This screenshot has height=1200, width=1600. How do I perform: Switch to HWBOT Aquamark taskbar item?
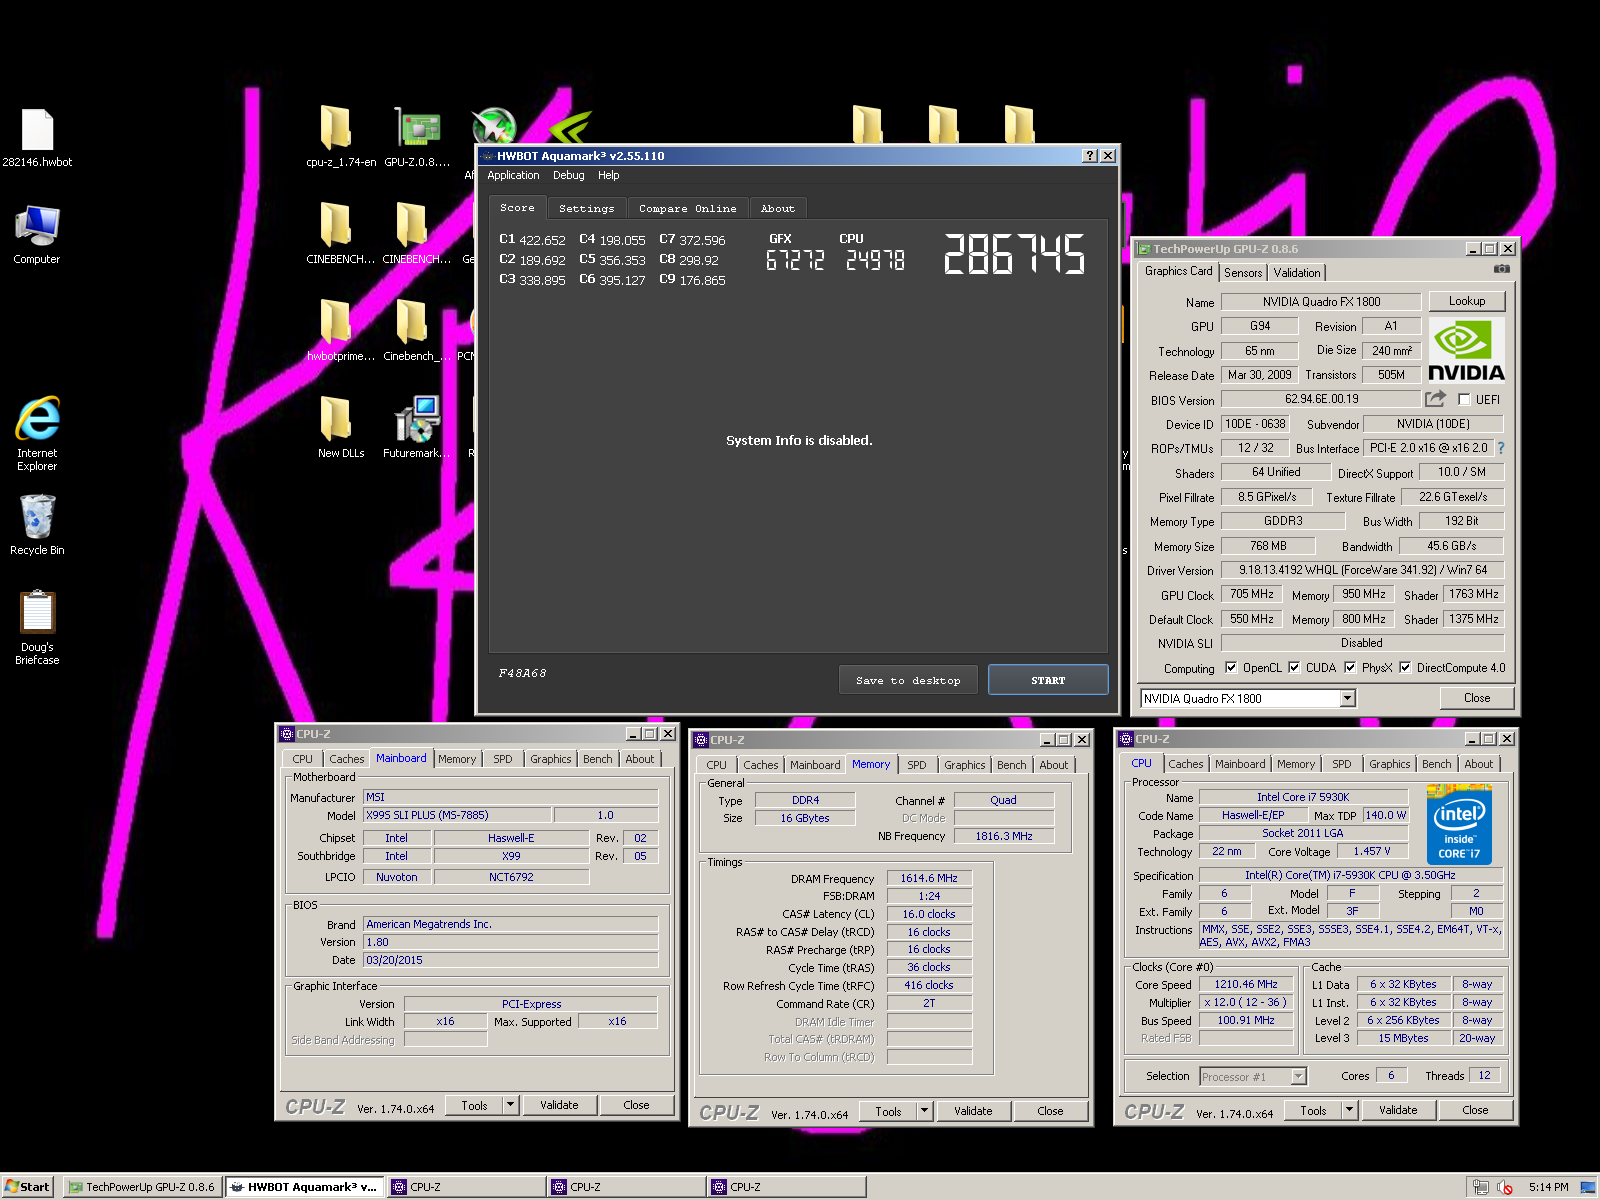(304, 1187)
